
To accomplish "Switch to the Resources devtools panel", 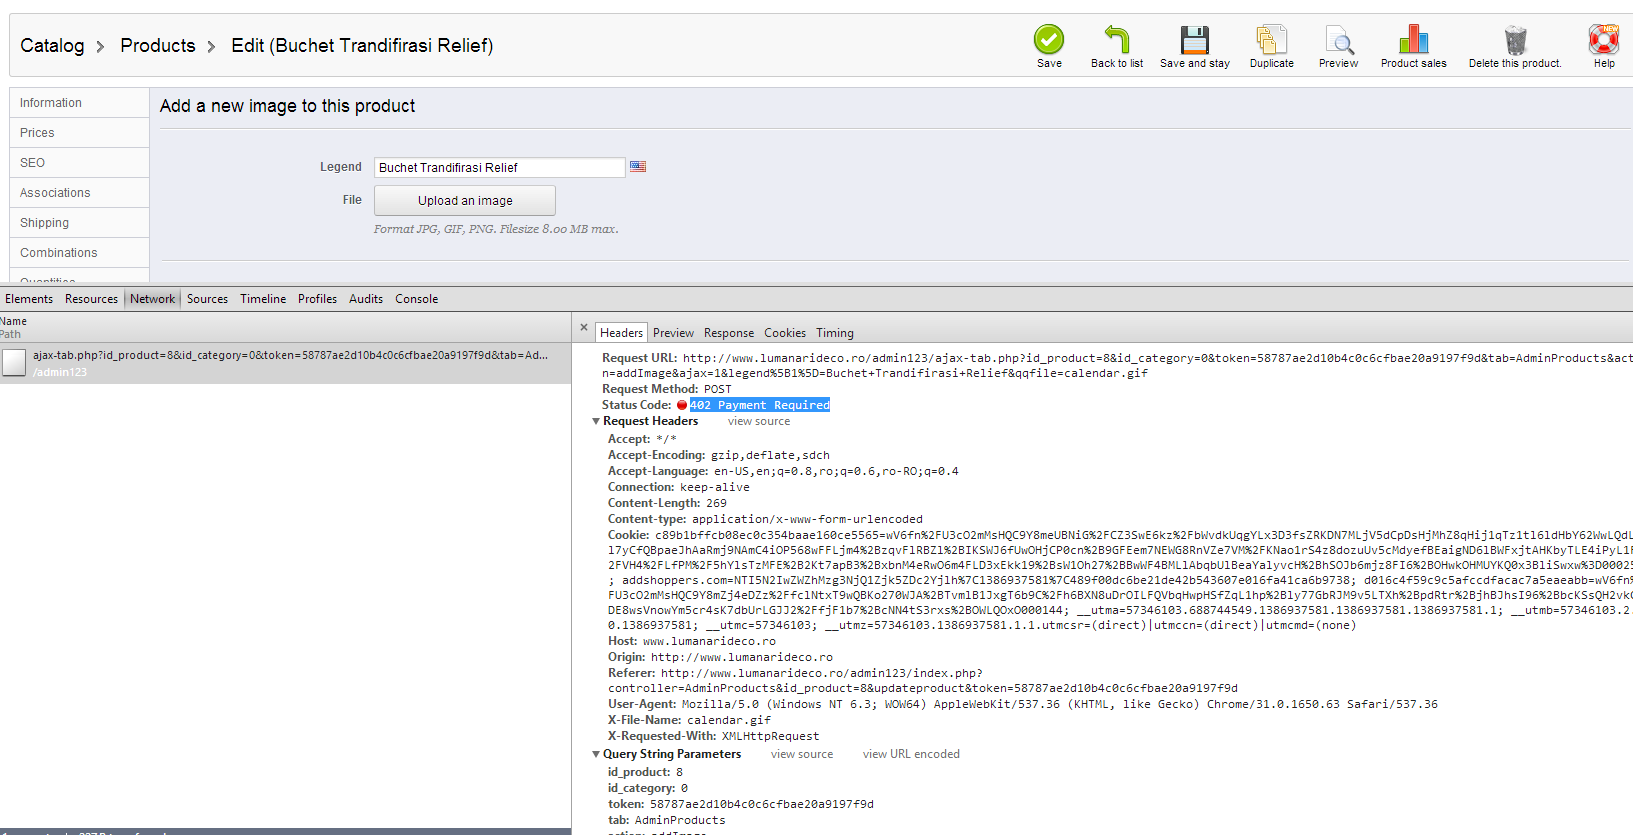I will coord(91,299).
